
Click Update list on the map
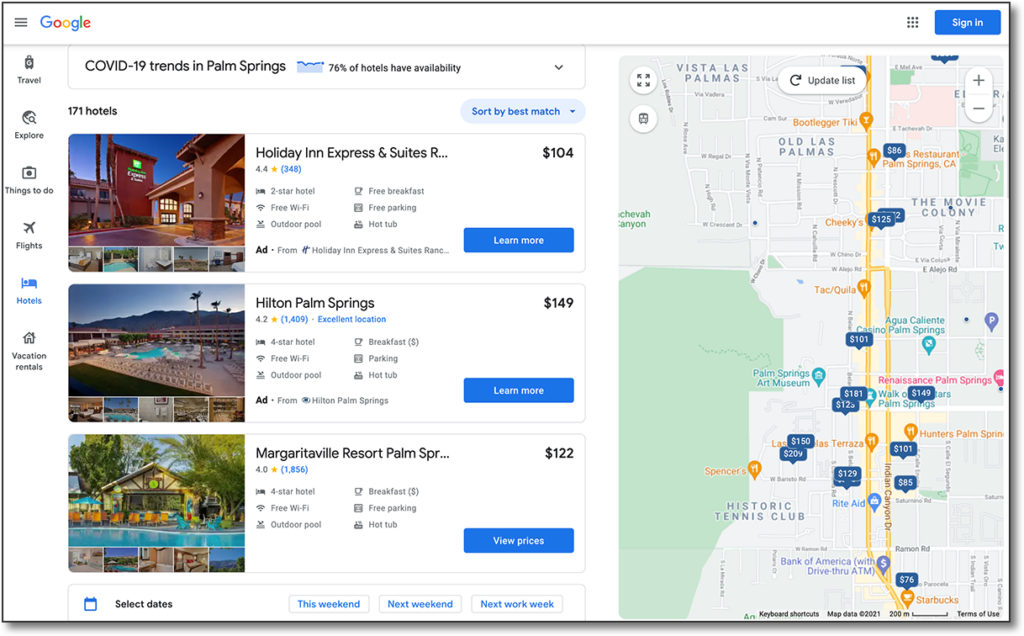pyautogui.click(x=822, y=80)
